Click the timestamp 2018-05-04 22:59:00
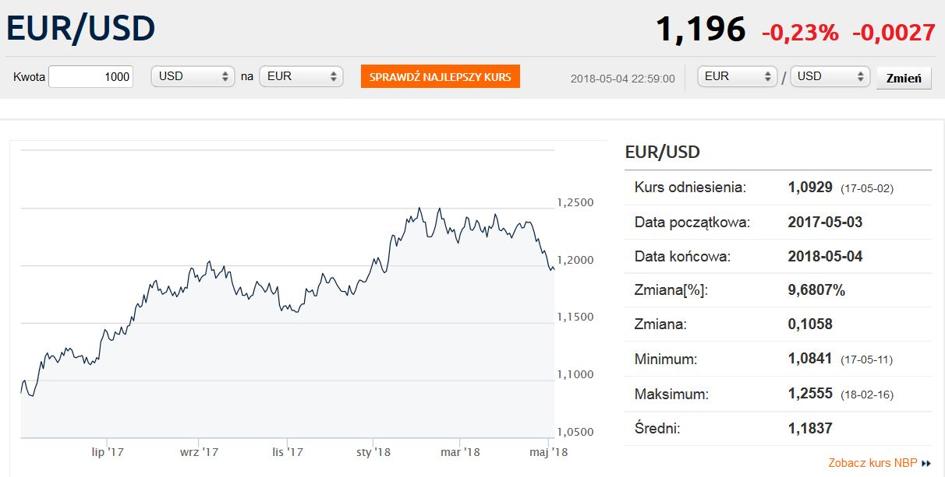945x477 pixels. point(623,79)
